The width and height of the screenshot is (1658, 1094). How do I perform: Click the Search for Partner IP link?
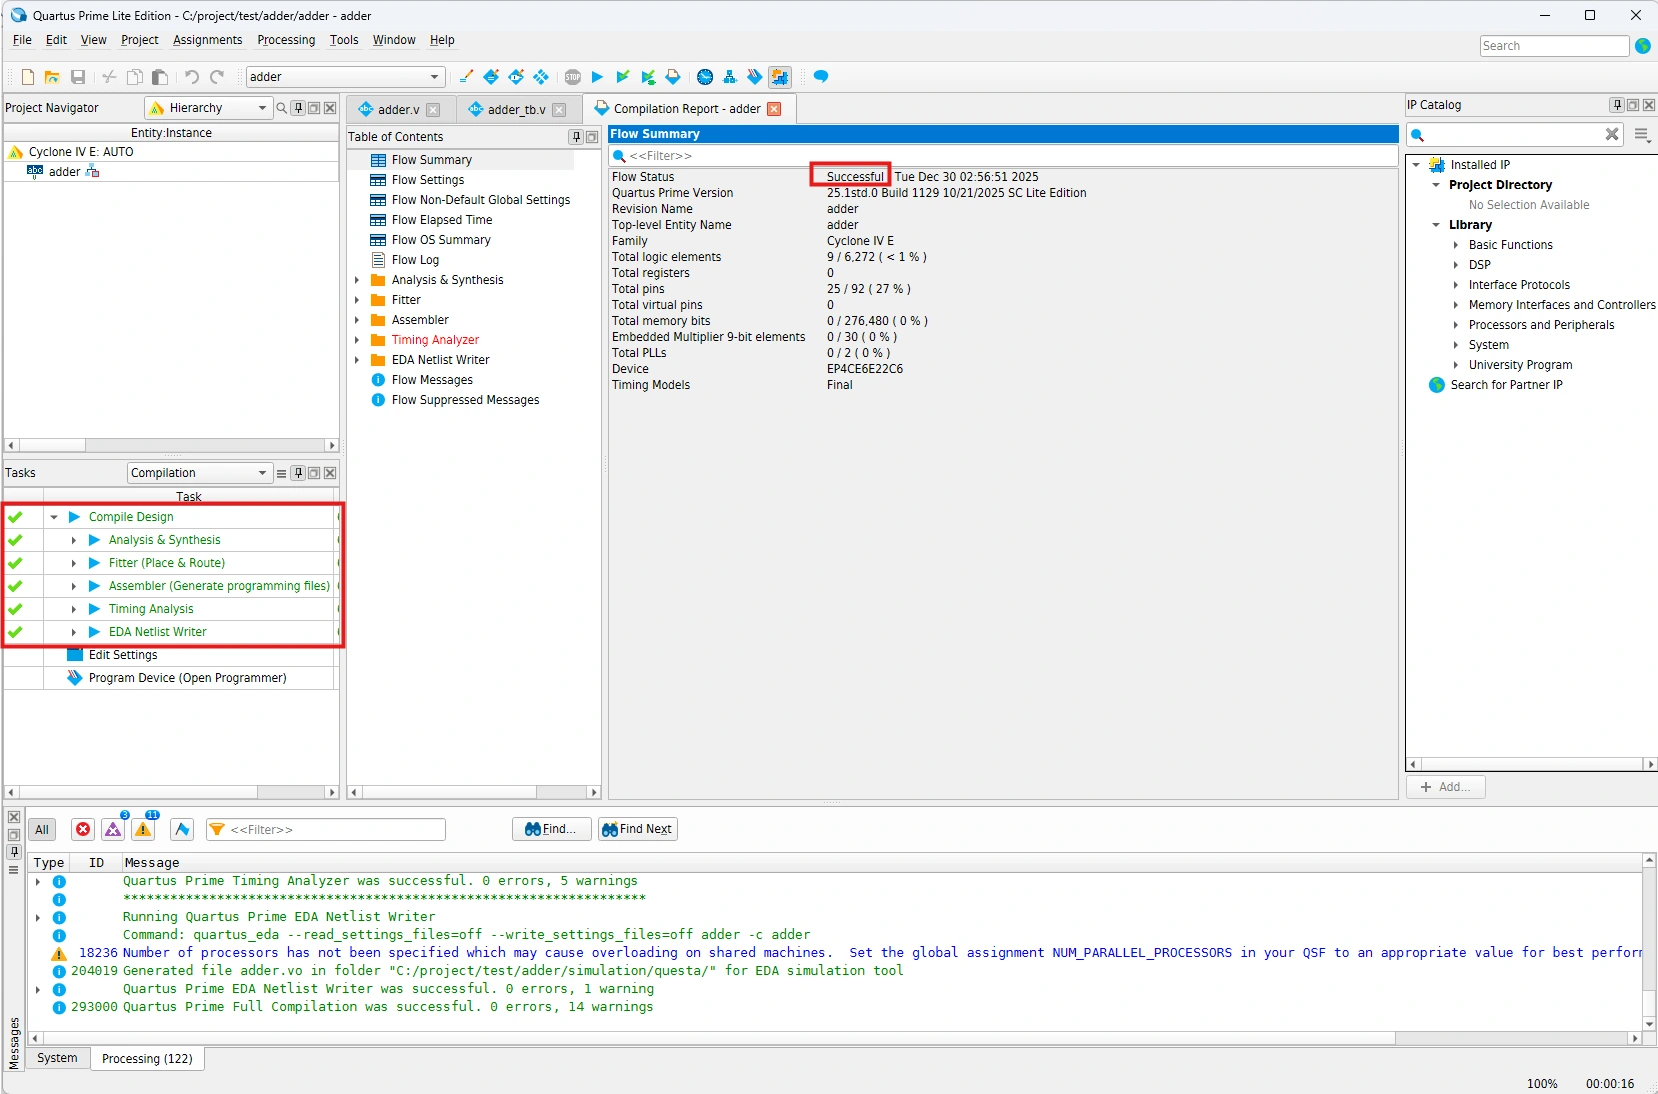1506,385
